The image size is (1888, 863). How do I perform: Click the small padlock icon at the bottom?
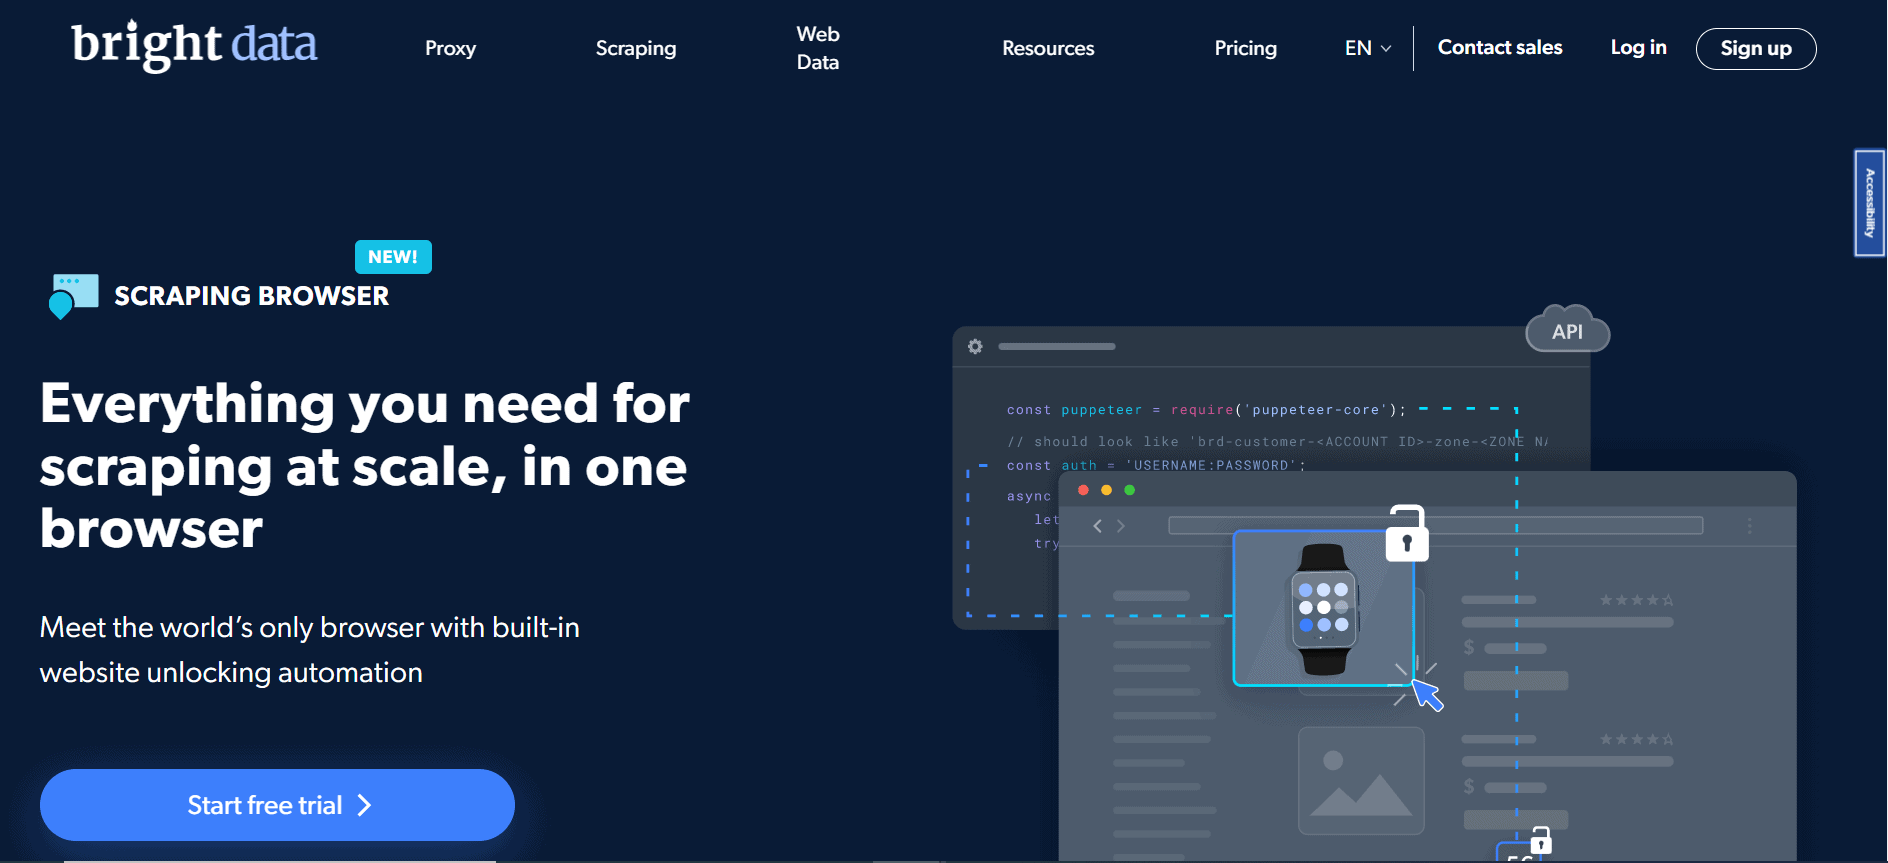[x=1541, y=840]
